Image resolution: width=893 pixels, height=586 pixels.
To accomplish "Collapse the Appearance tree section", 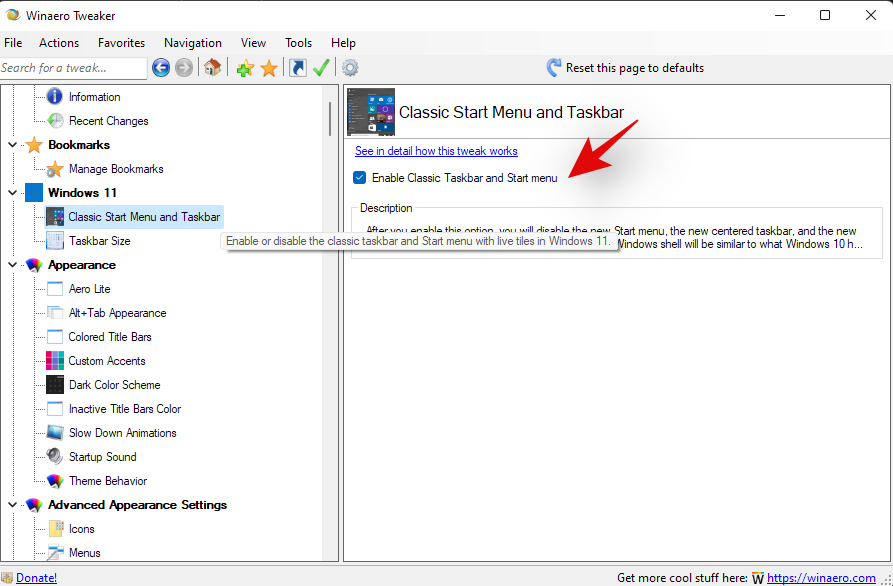I will pos(13,265).
